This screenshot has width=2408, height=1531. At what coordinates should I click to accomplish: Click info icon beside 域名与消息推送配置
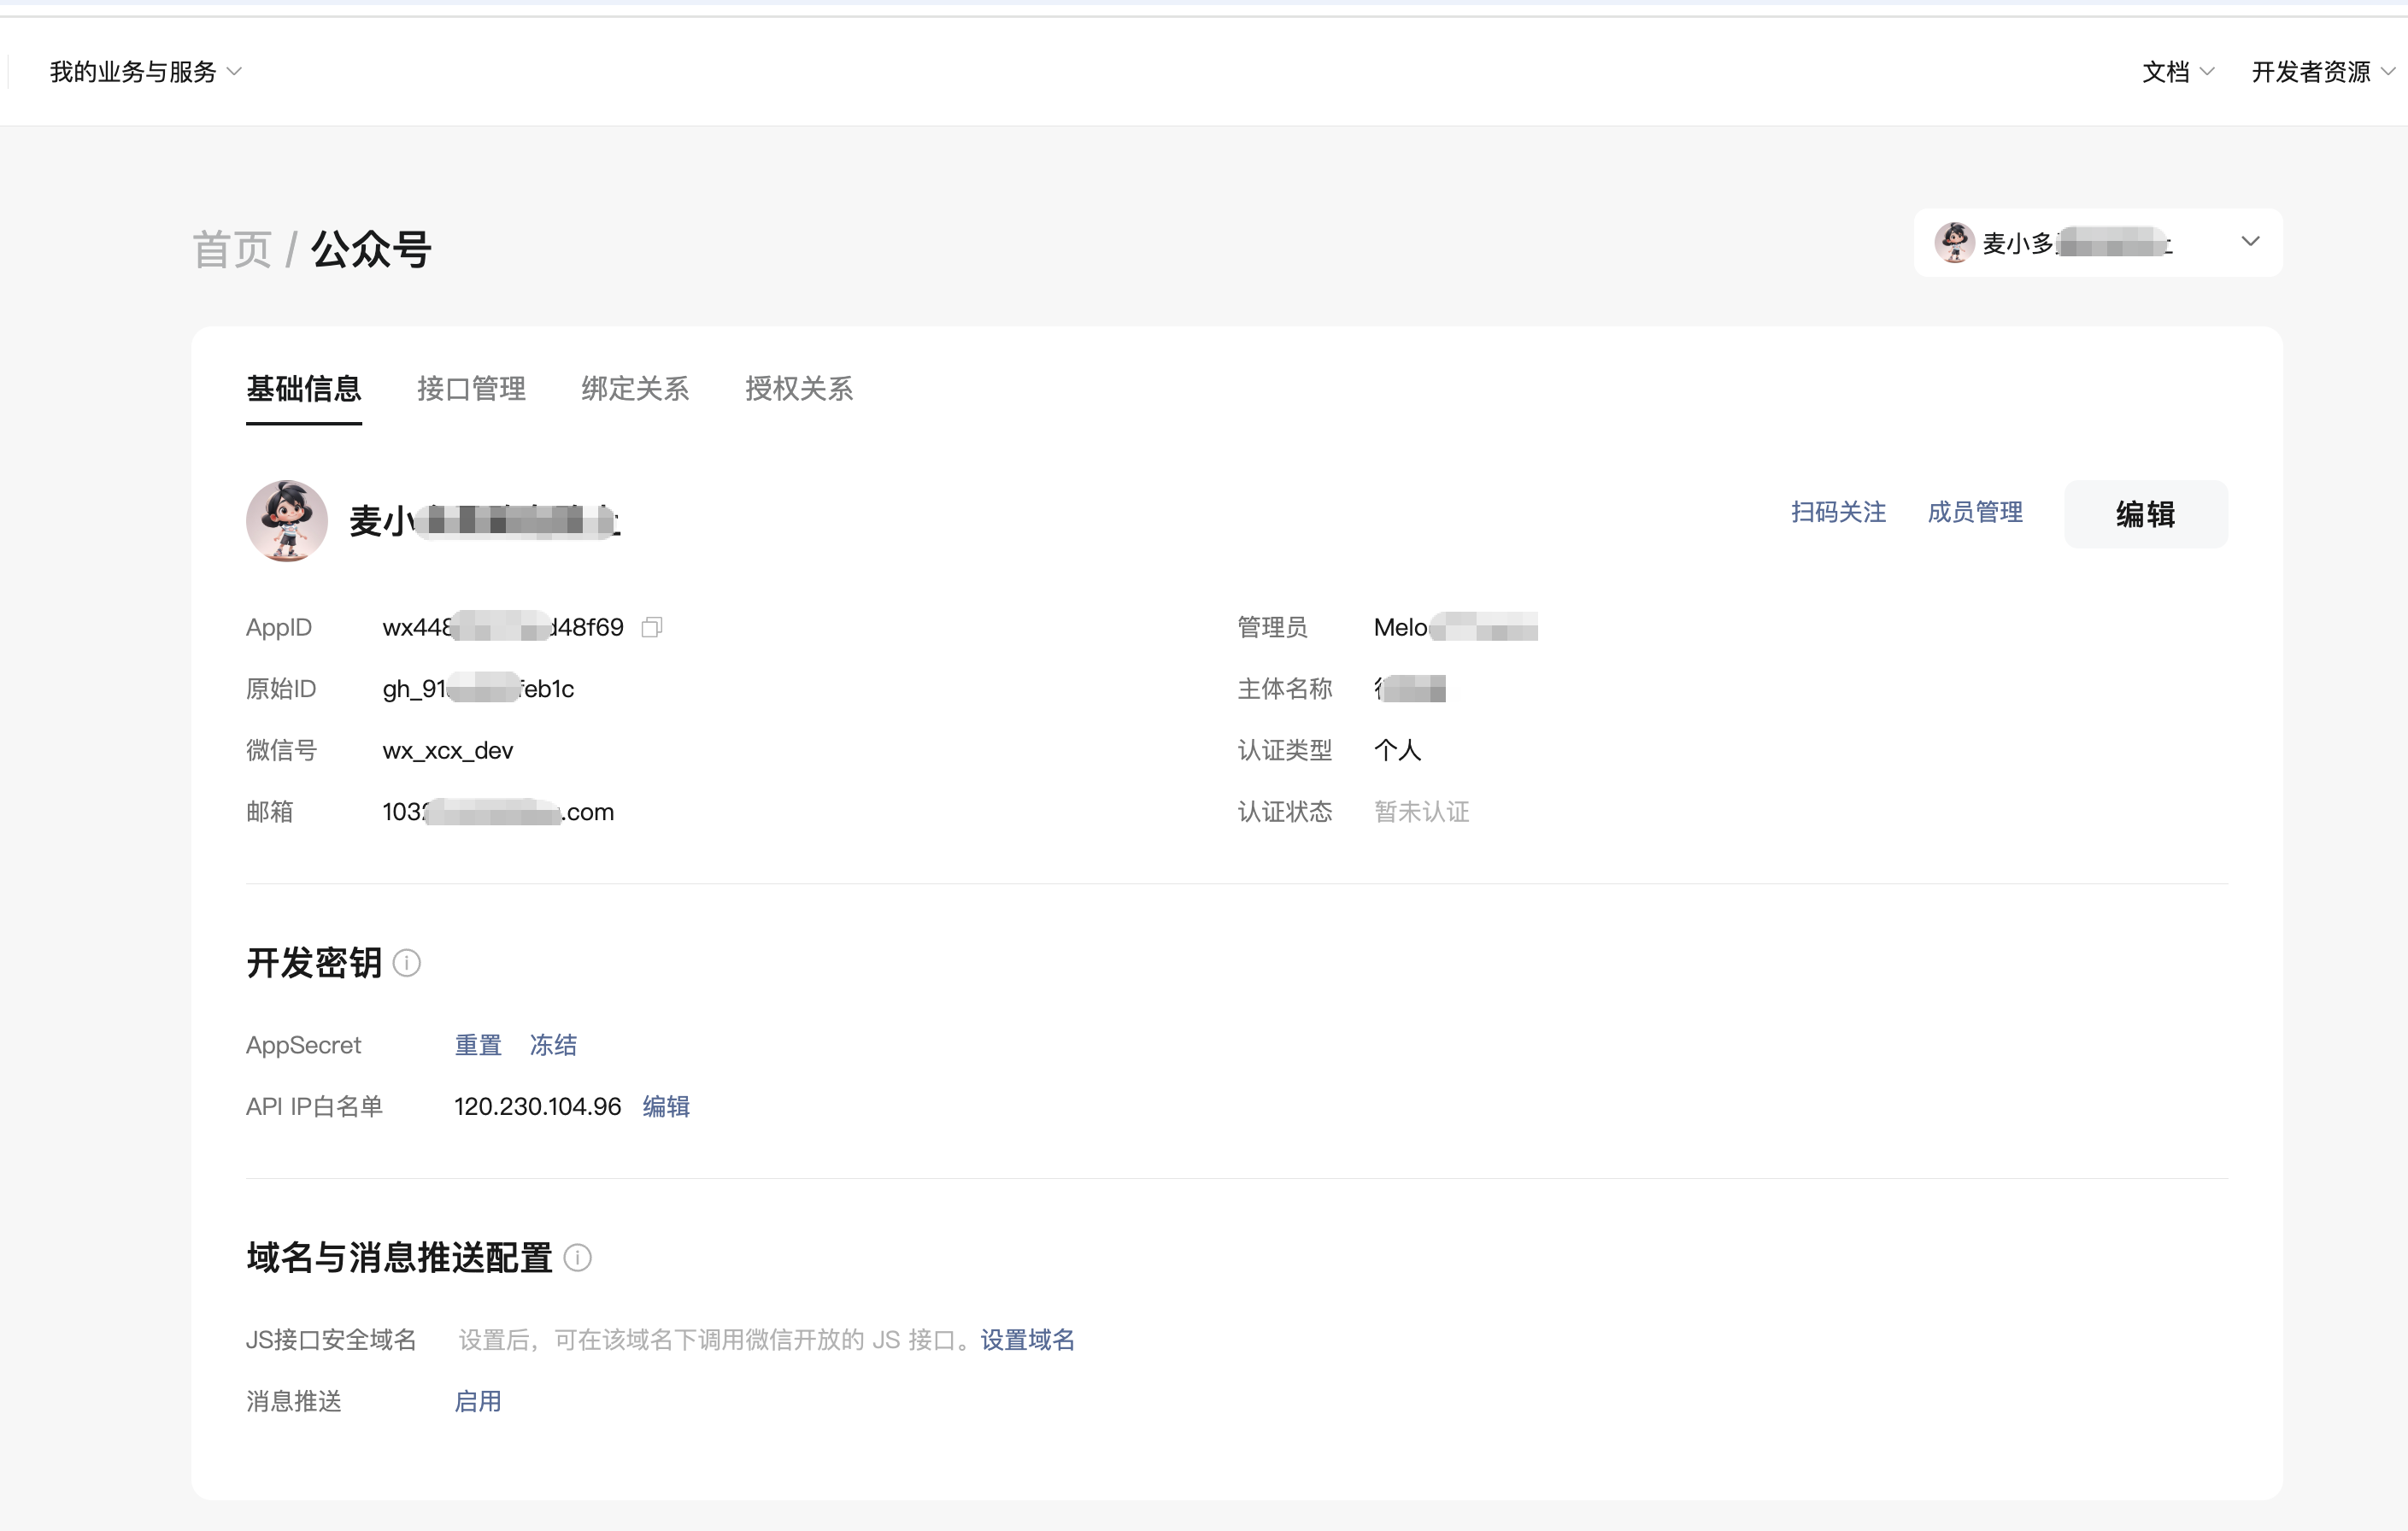578,1258
